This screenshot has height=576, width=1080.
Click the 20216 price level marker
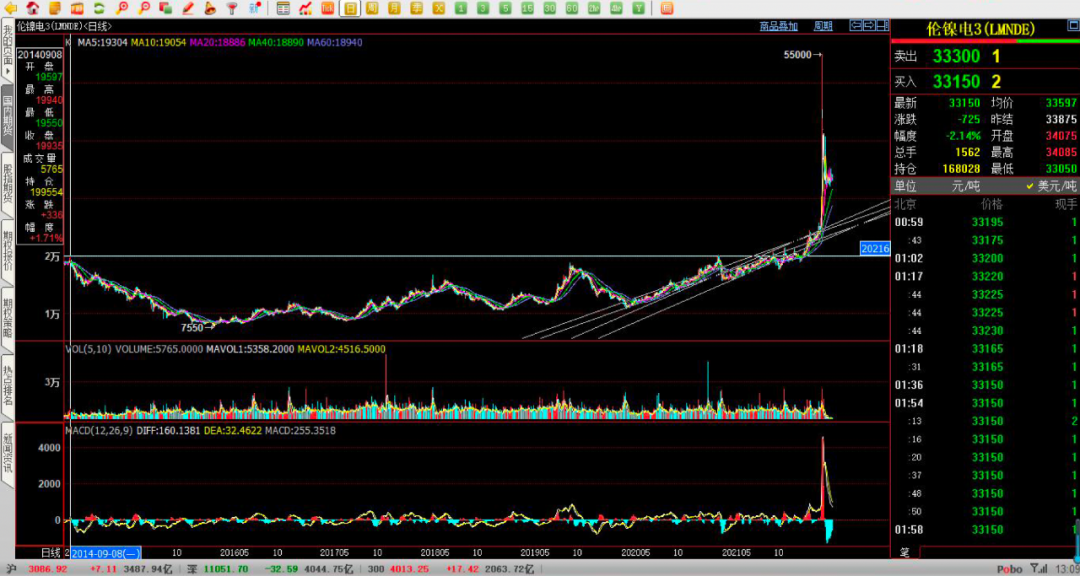tap(874, 248)
